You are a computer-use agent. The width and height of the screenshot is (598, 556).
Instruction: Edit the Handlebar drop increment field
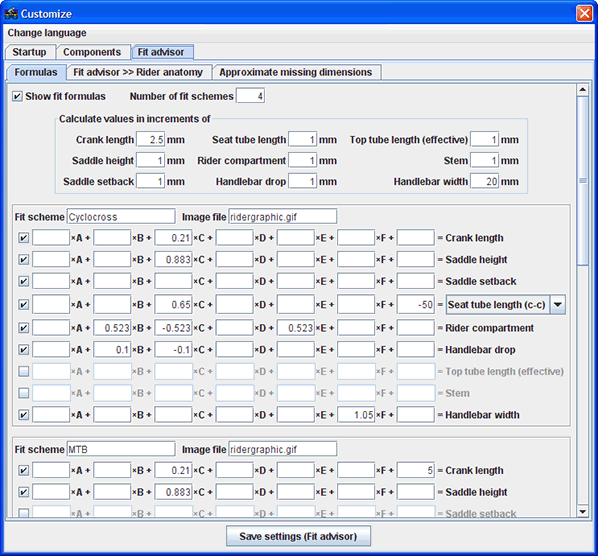[x=302, y=182]
